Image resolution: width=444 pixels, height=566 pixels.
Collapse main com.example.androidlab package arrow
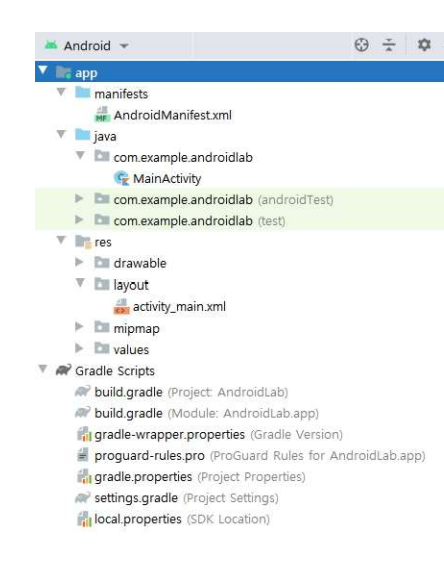tap(80, 155)
